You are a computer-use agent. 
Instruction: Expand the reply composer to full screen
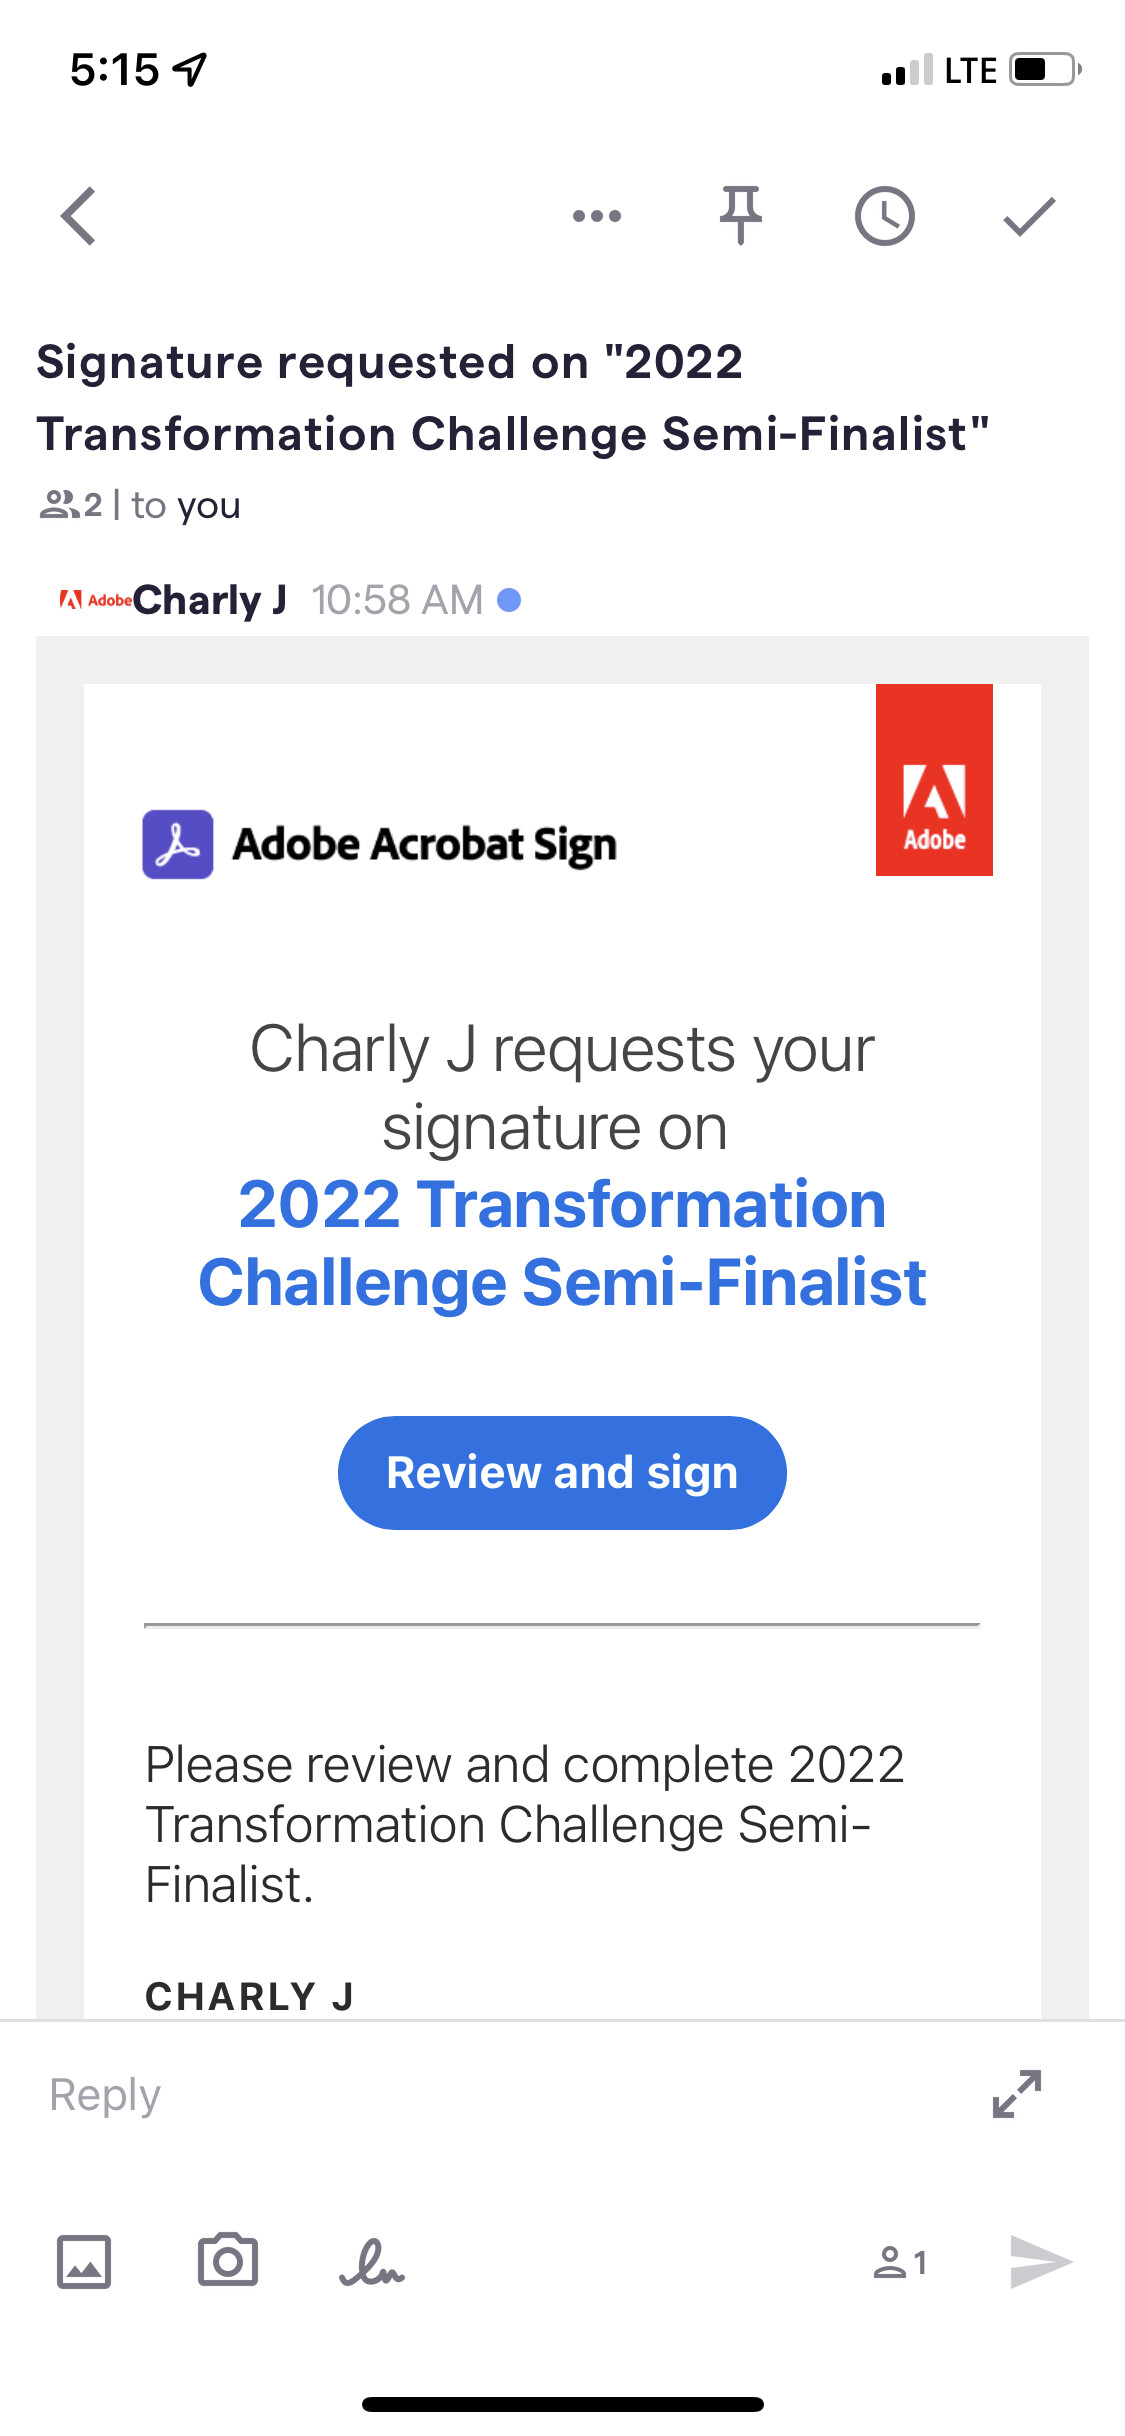tap(1017, 2094)
